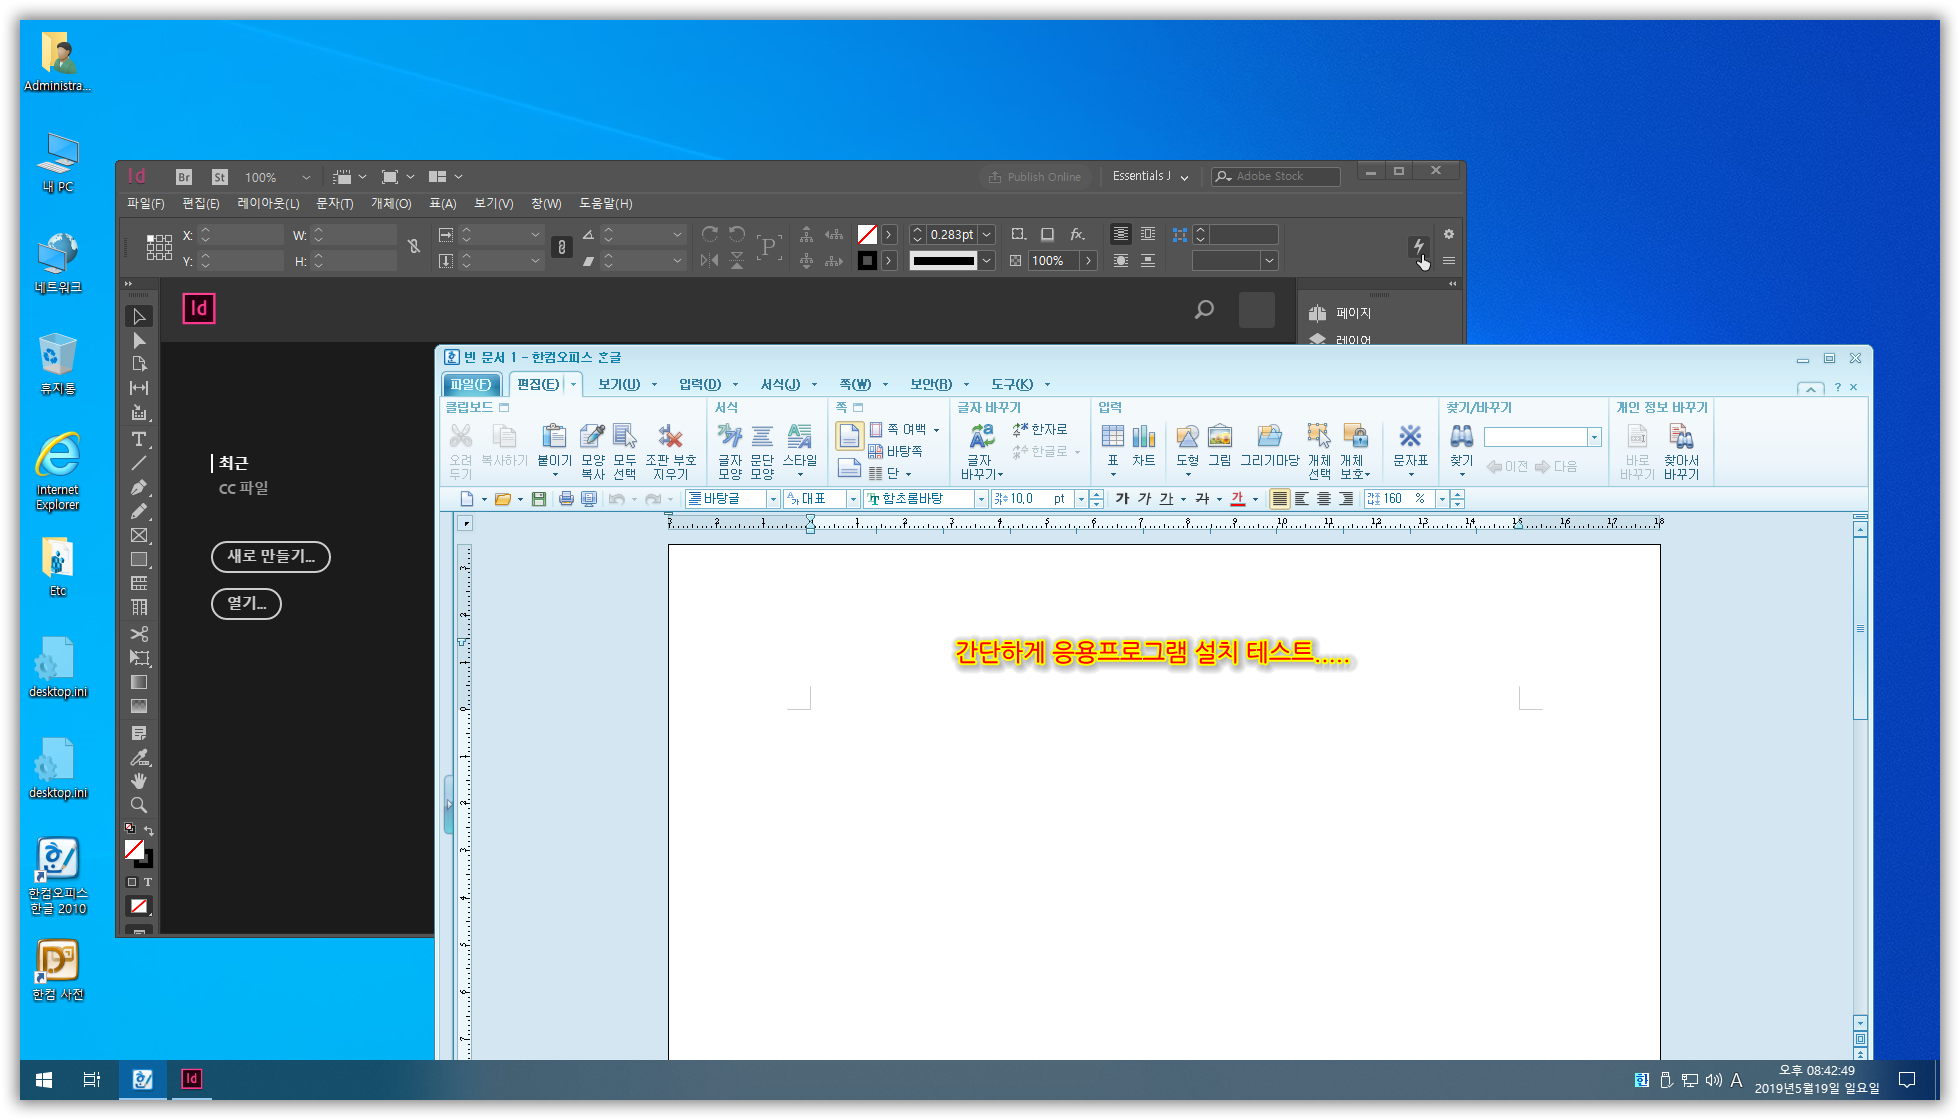Click the 열기... button
Image resolution: width=1960 pixels, height=1120 pixels.
tap(246, 604)
